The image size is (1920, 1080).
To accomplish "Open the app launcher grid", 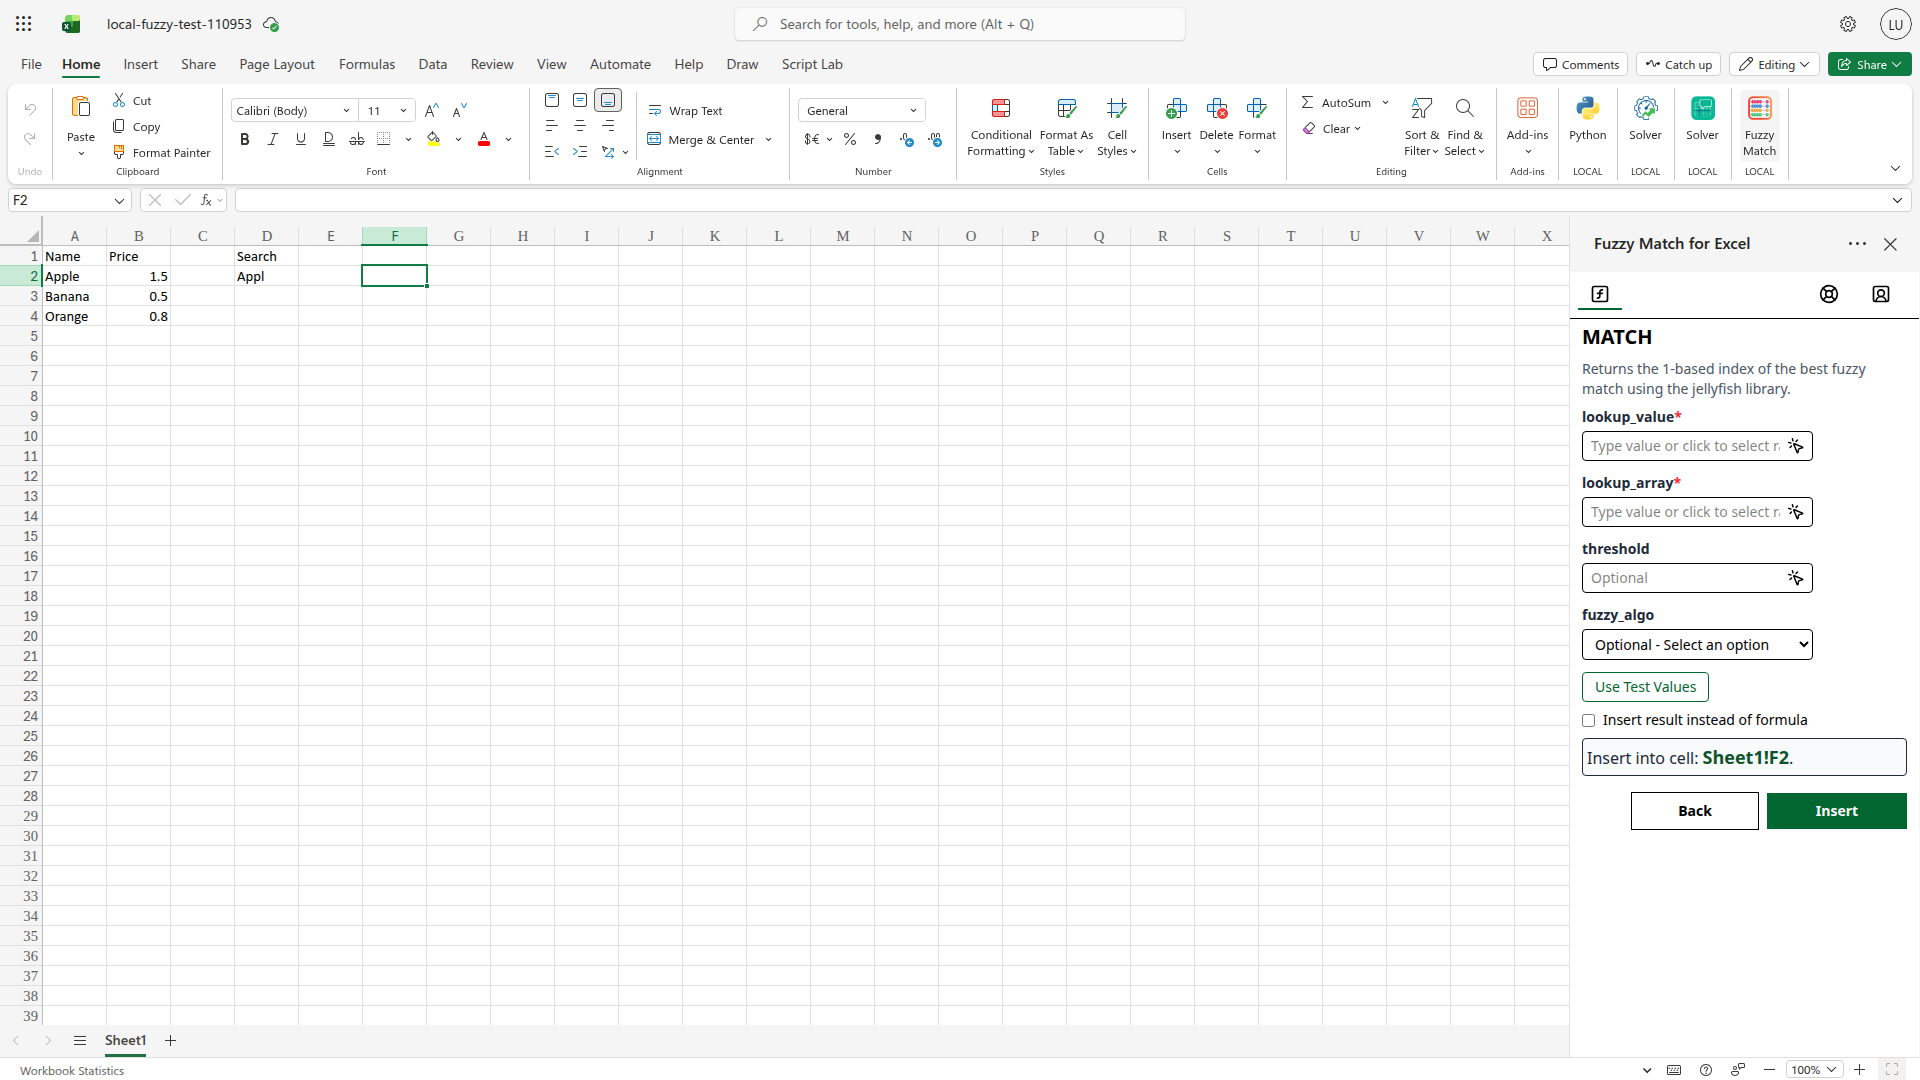I will tap(24, 24).
